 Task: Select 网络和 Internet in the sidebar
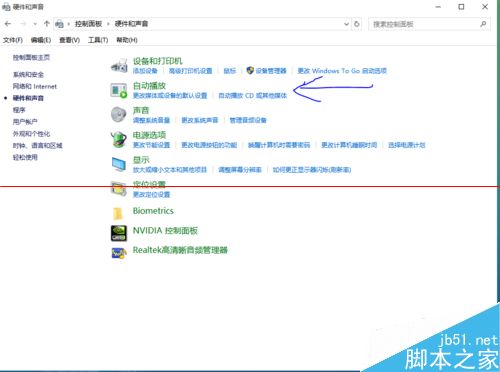pos(35,86)
